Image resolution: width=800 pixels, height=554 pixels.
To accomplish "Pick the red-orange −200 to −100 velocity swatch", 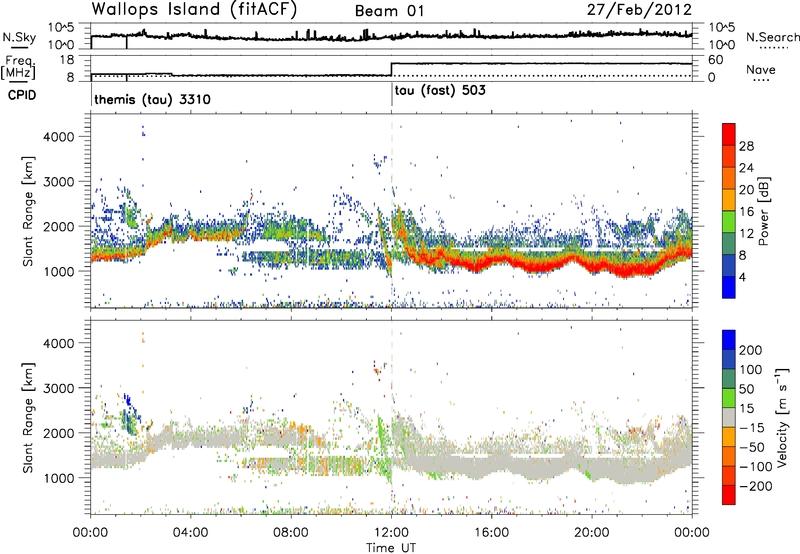I will click(x=729, y=476).
